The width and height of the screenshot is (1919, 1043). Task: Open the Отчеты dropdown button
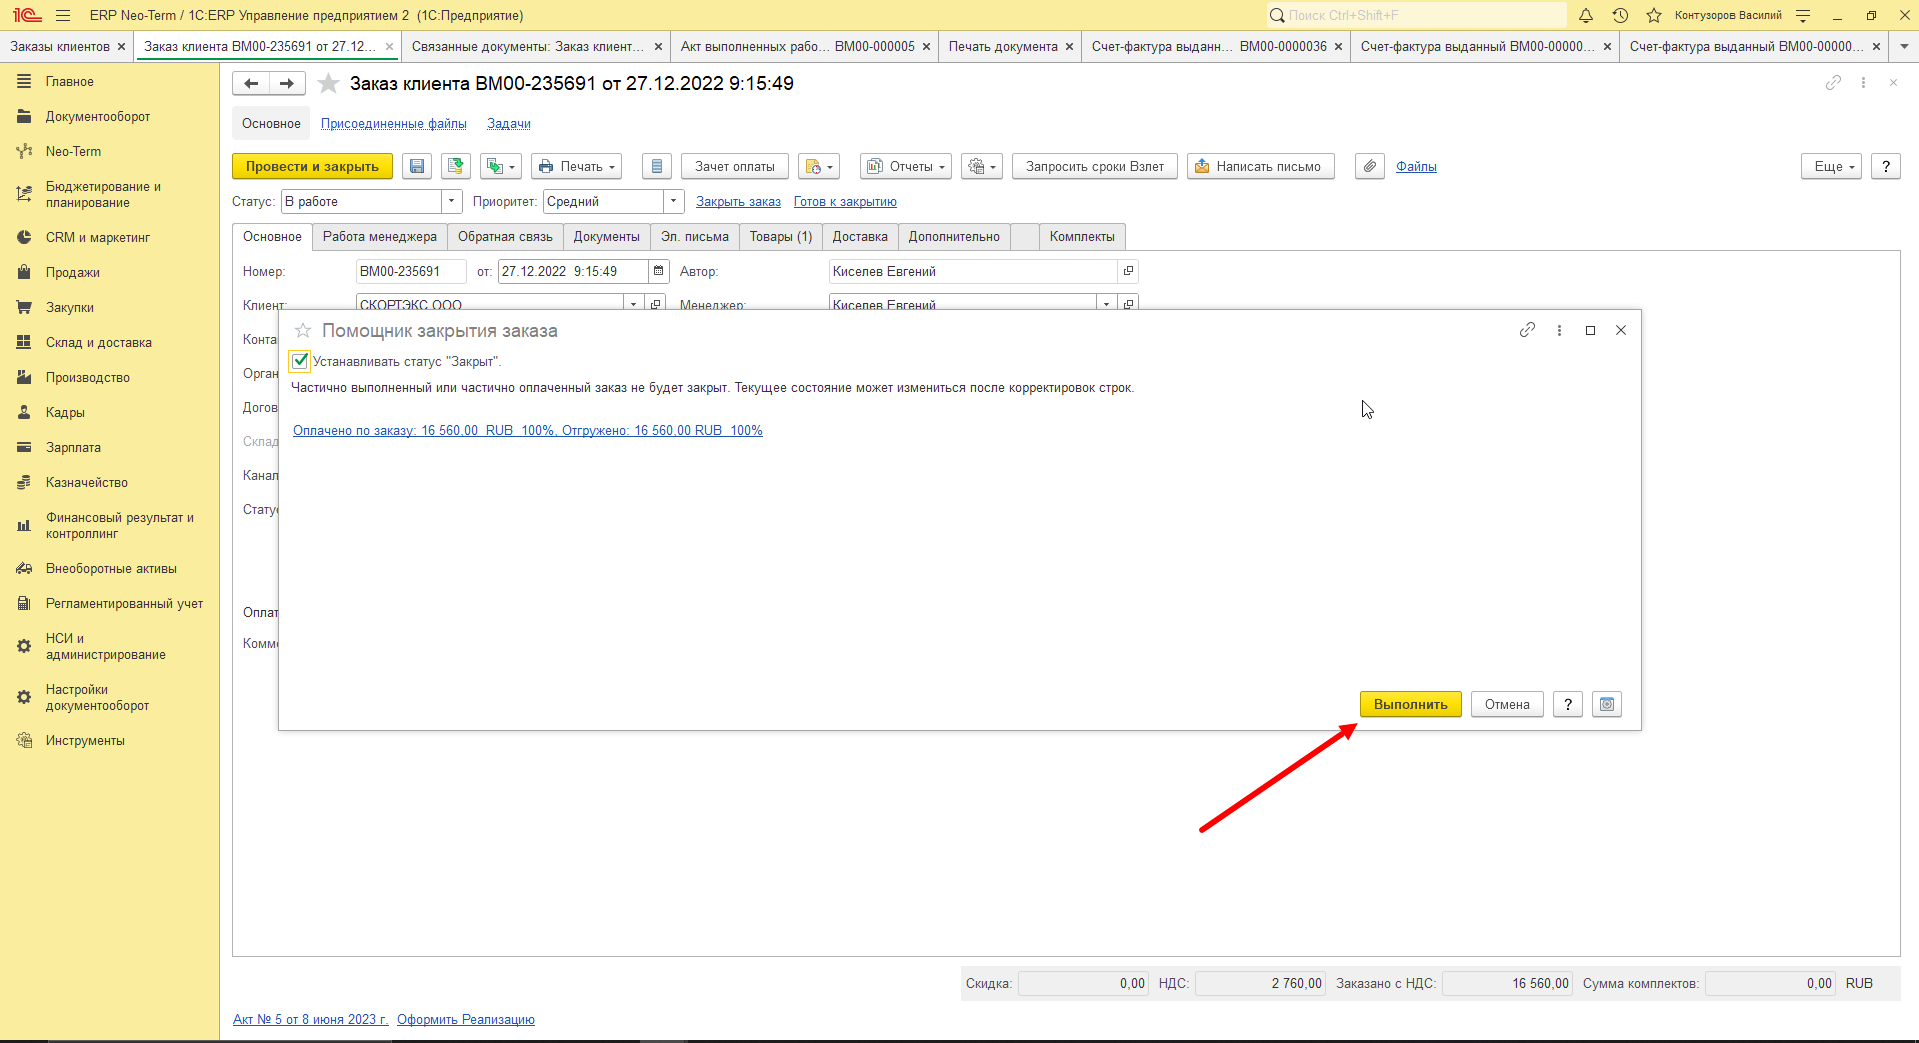[906, 167]
